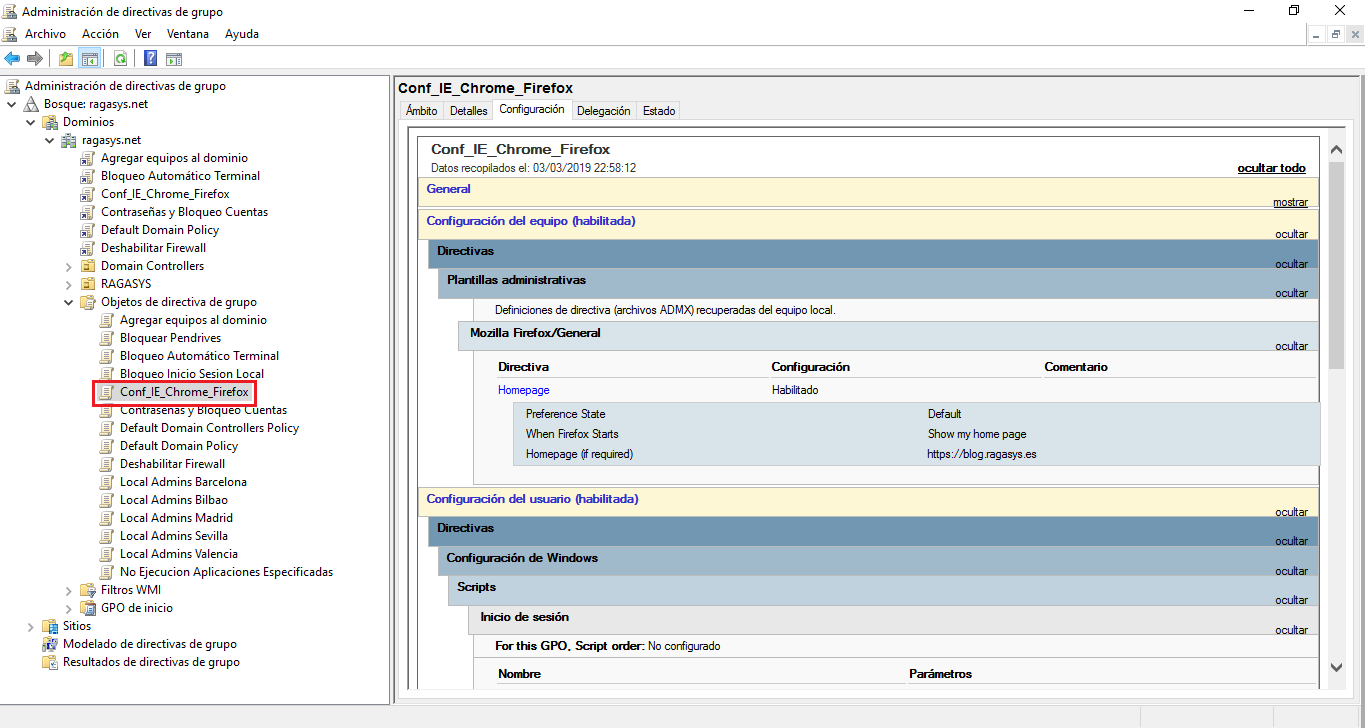The width and height of the screenshot is (1365, 728).
Task: Click mostrar next to General section
Action: pyautogui.click(x=1290, y=201)
